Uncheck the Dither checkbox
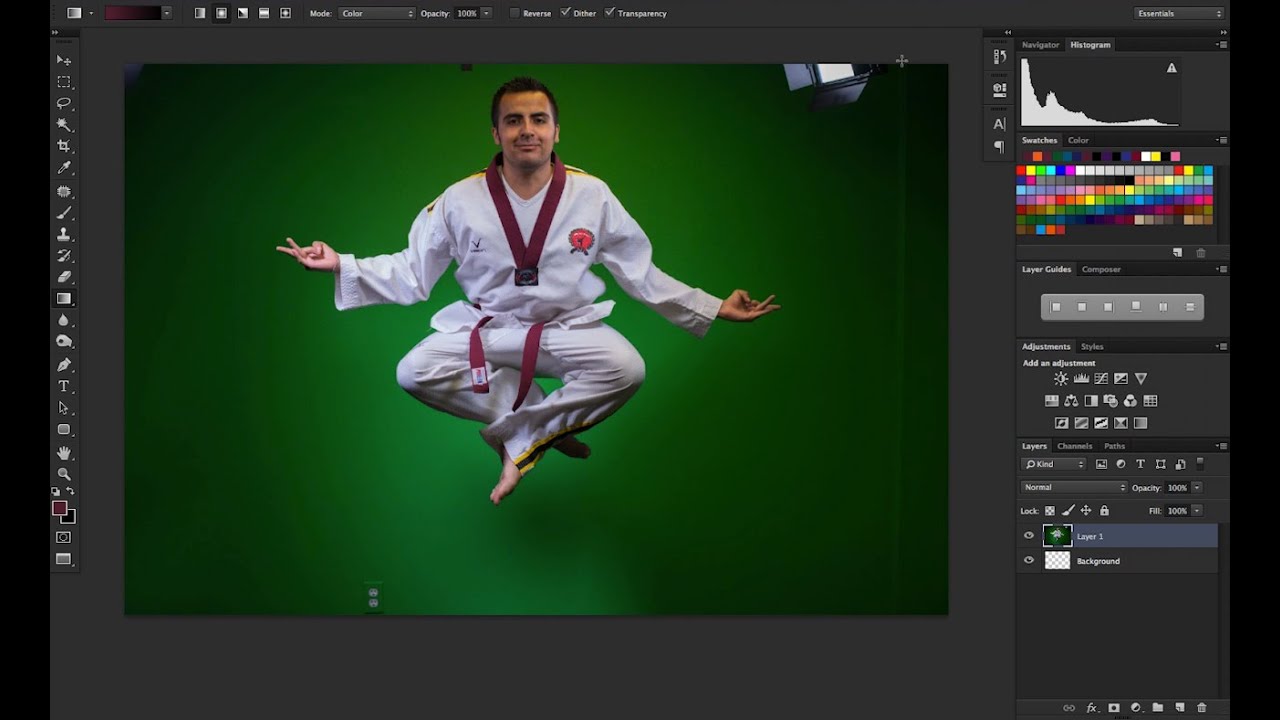Screen dimensions: 1280x720 tap(565, 13)
